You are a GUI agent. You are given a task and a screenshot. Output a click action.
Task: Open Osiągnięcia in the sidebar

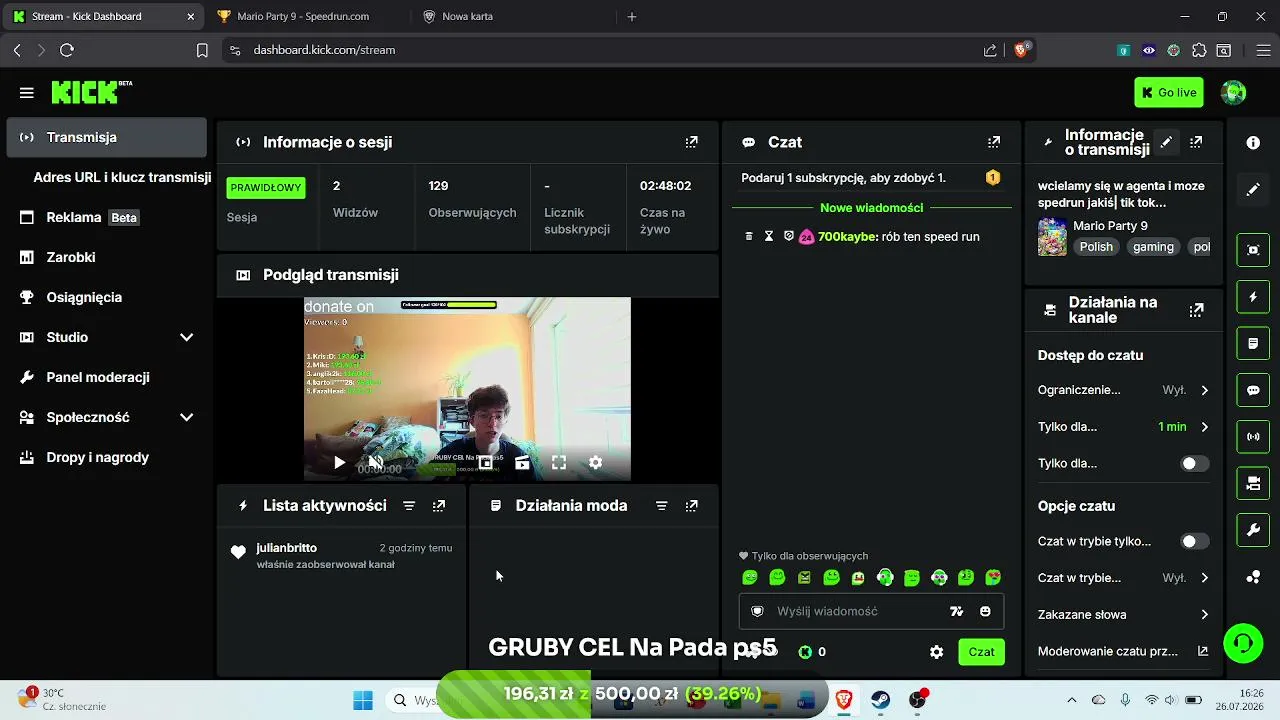(x=107, y=297)
